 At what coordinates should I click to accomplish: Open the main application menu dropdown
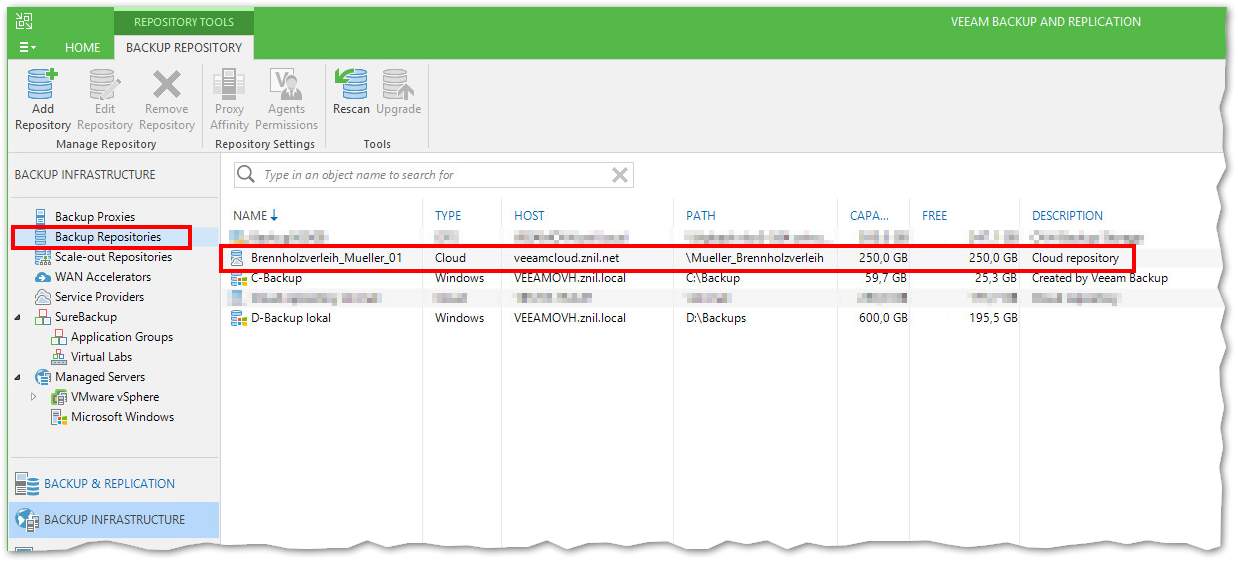(27, 47)
